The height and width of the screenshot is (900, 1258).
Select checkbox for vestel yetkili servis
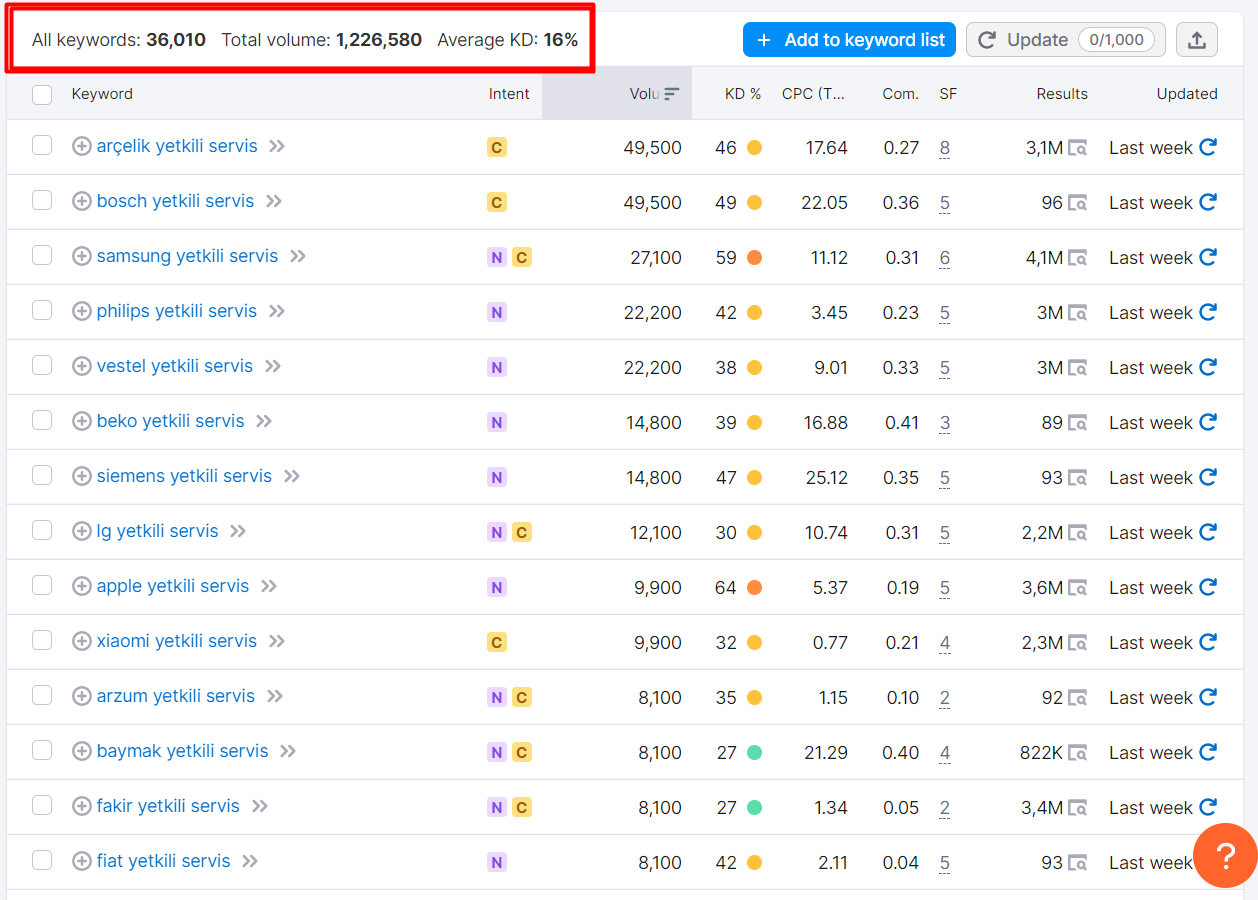point(42,366)
